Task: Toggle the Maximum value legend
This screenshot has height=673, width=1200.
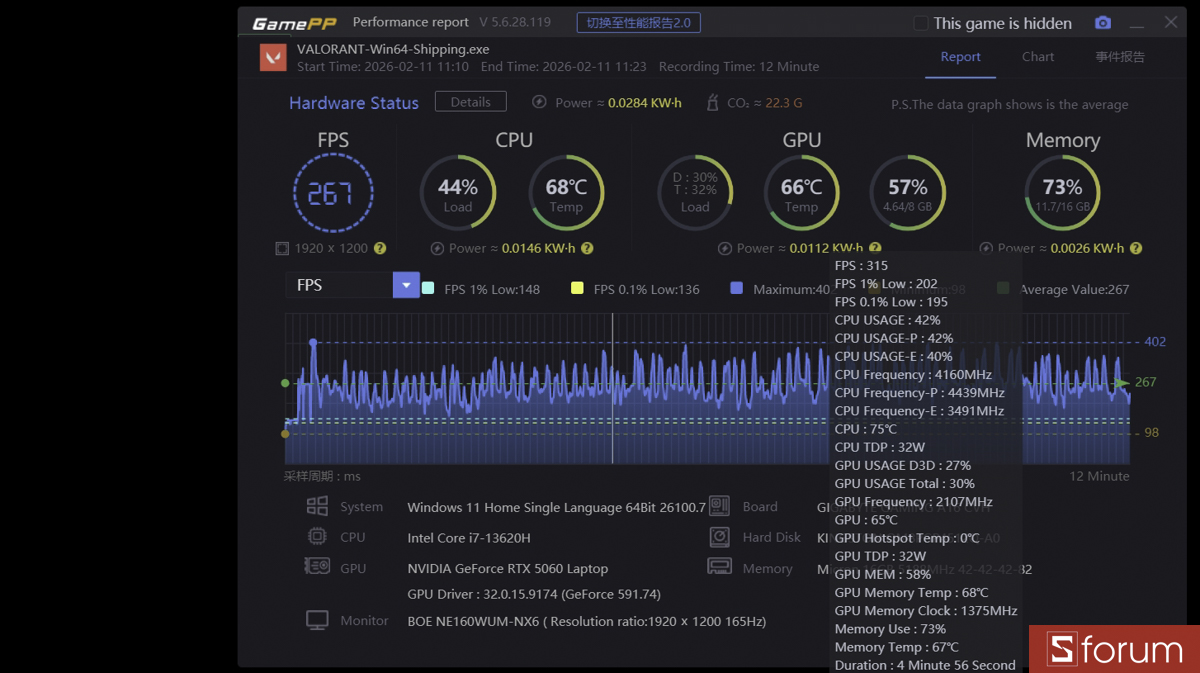Action: click(x=737, y=288)
